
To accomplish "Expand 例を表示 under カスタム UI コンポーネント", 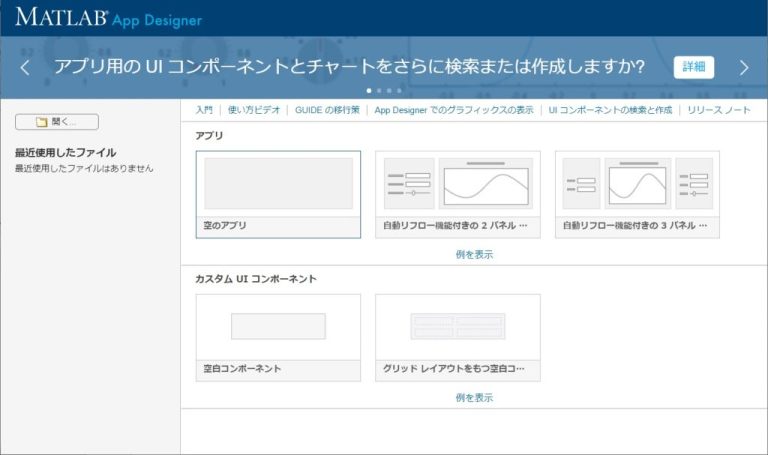I will 474,397.
